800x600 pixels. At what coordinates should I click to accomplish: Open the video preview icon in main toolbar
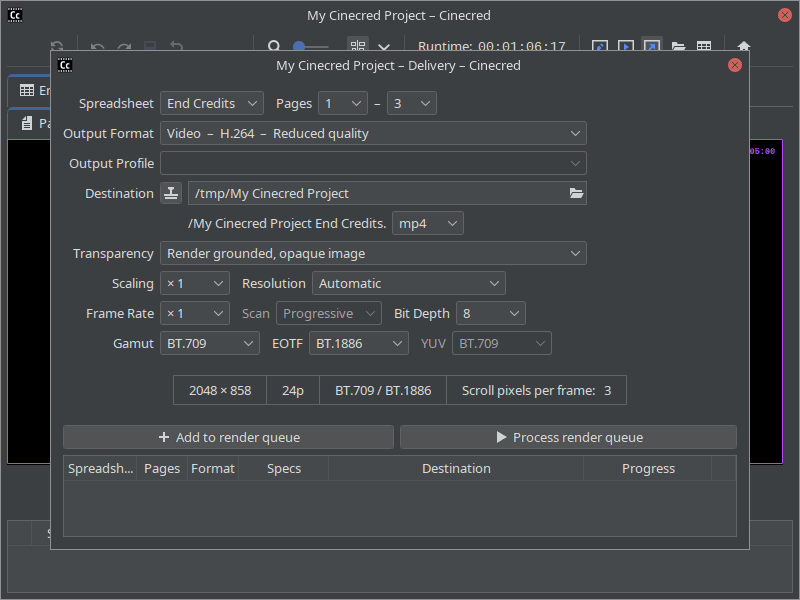pyautogui.click(x=626, y=46)
